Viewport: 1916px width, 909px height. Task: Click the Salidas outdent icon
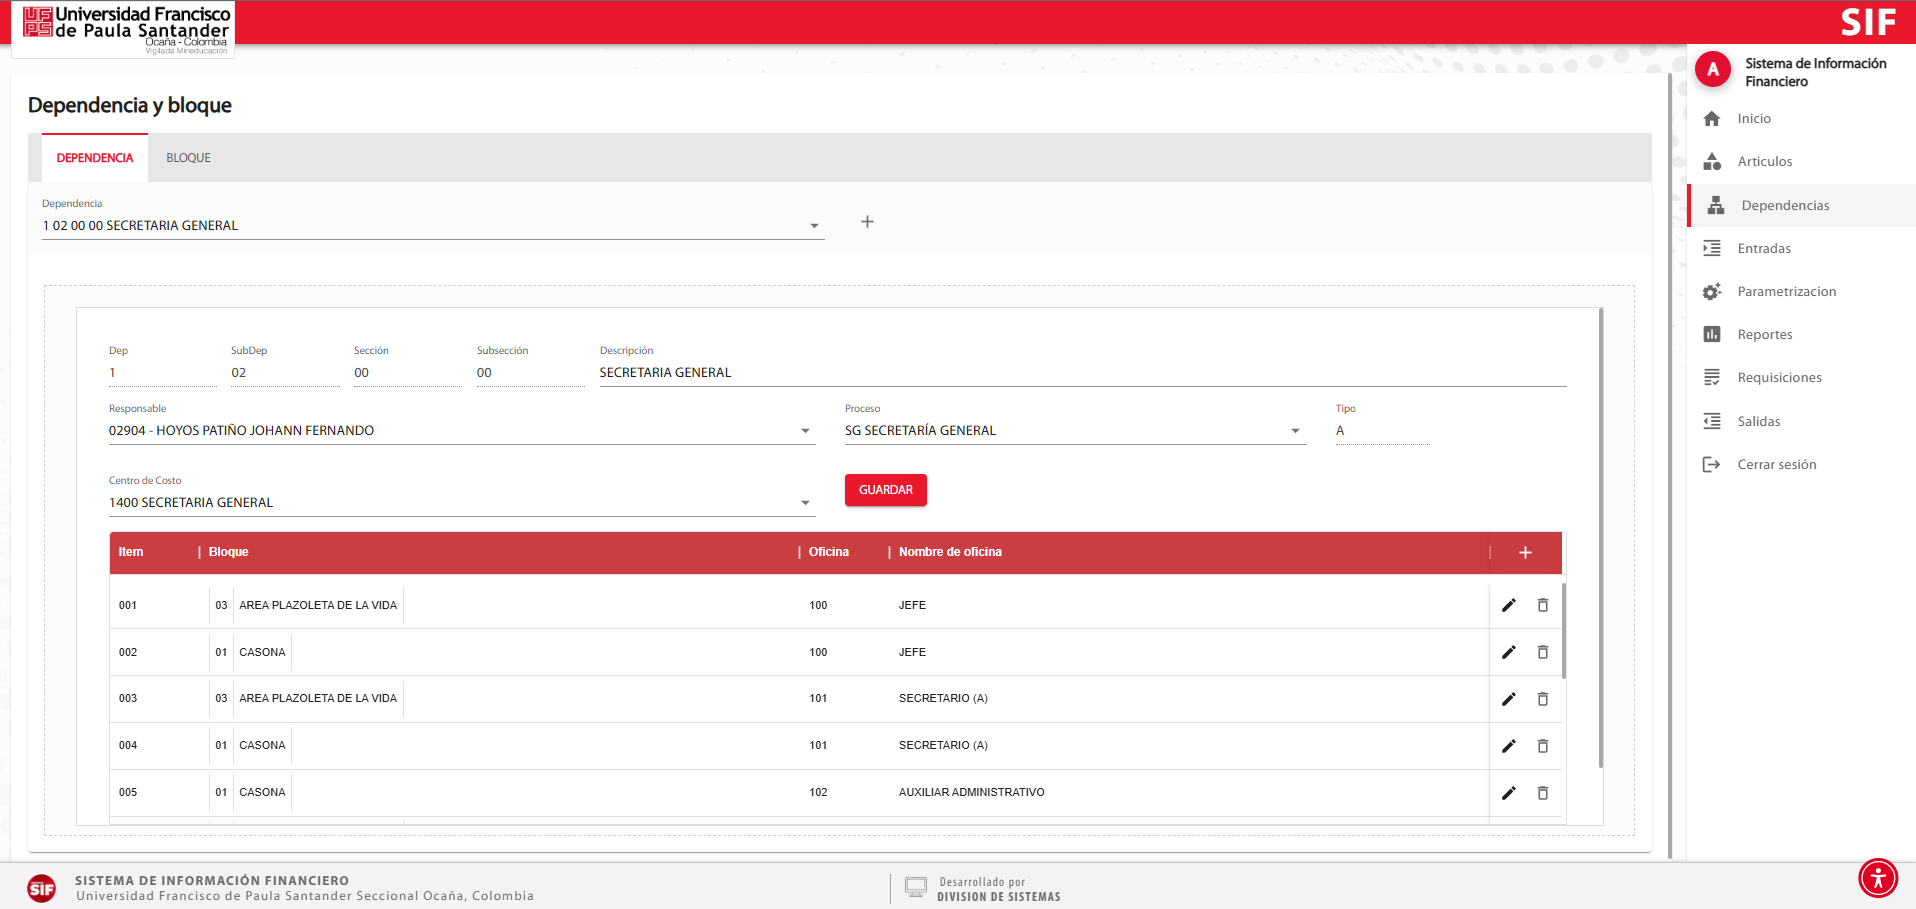(1712, 421)
